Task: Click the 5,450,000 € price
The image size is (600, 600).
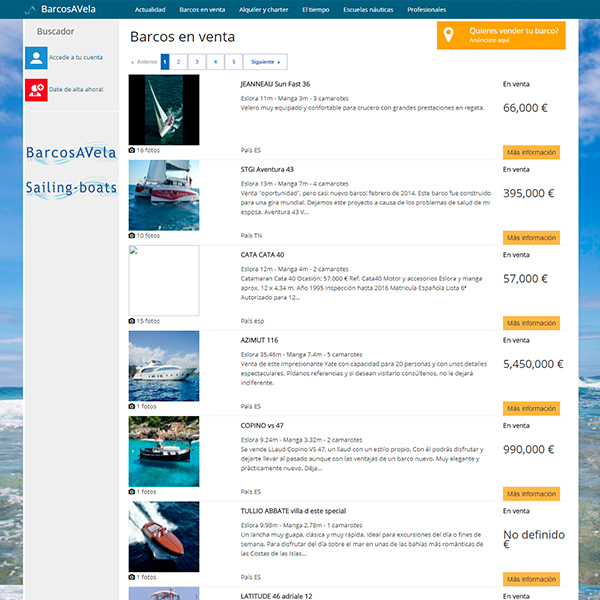Action: pyautogui.click(x=533, y=364)
